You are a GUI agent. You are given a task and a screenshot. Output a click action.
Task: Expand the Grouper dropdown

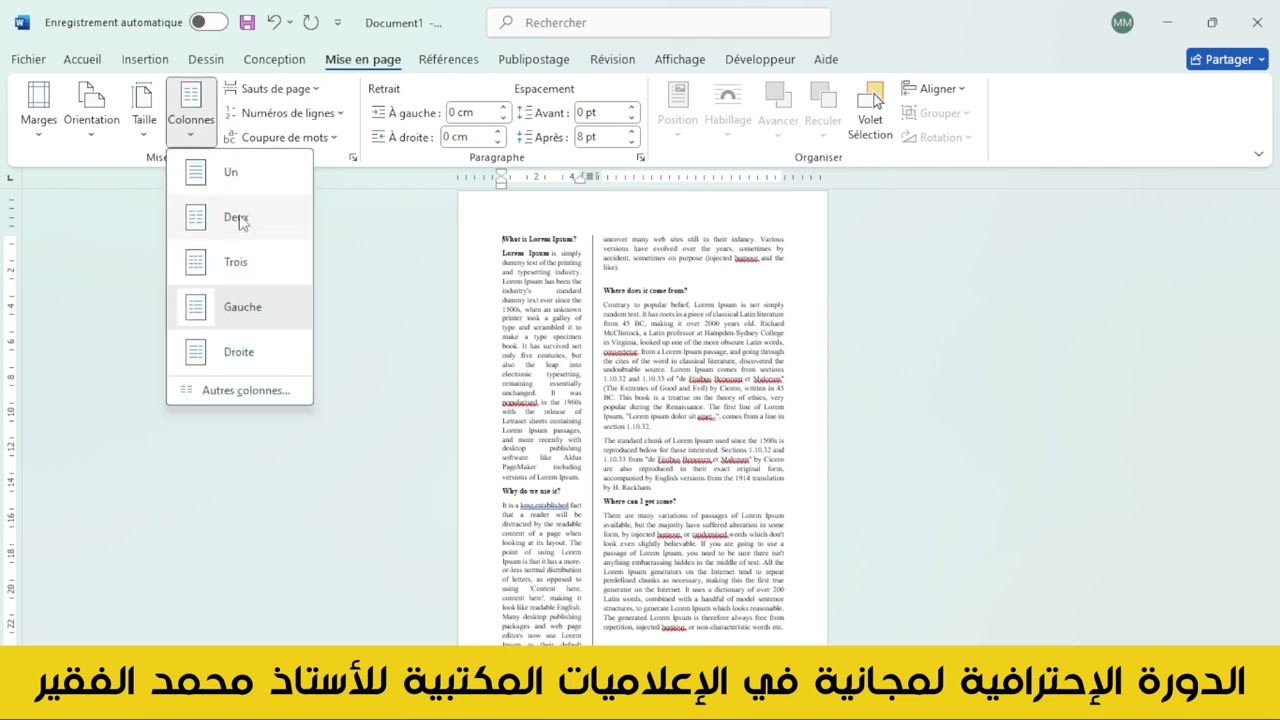click(x=935, y=113)
